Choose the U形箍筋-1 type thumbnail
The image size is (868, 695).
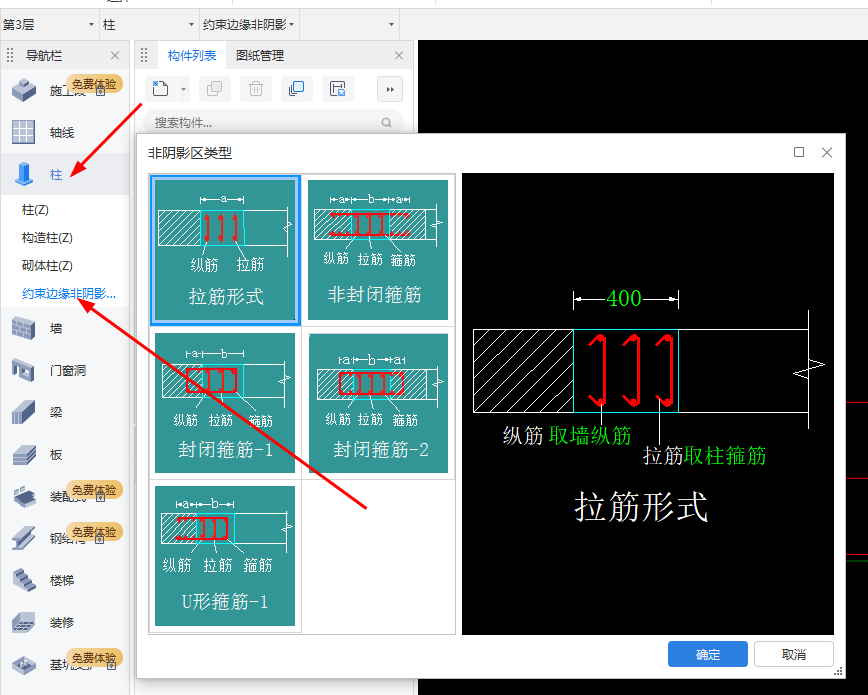(225, 555)
